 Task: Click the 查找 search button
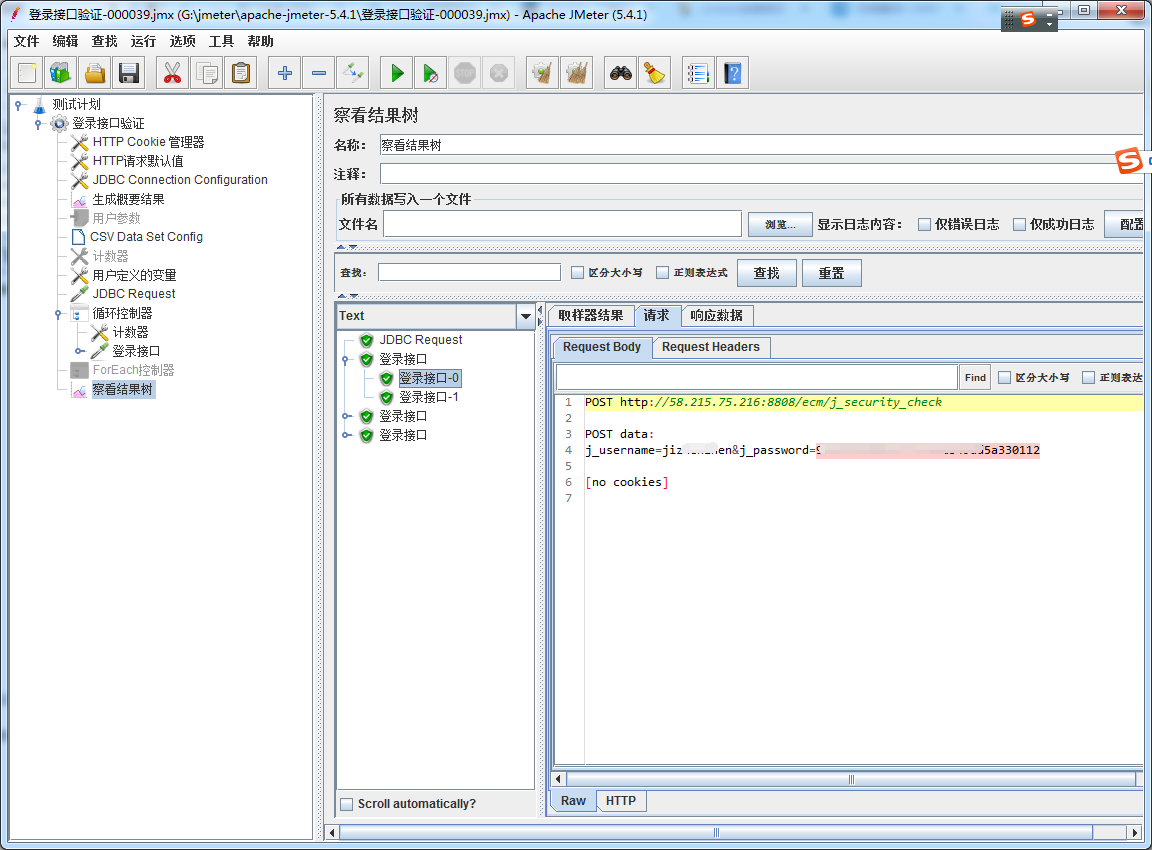pyautogui.click(x=766, y=273)
